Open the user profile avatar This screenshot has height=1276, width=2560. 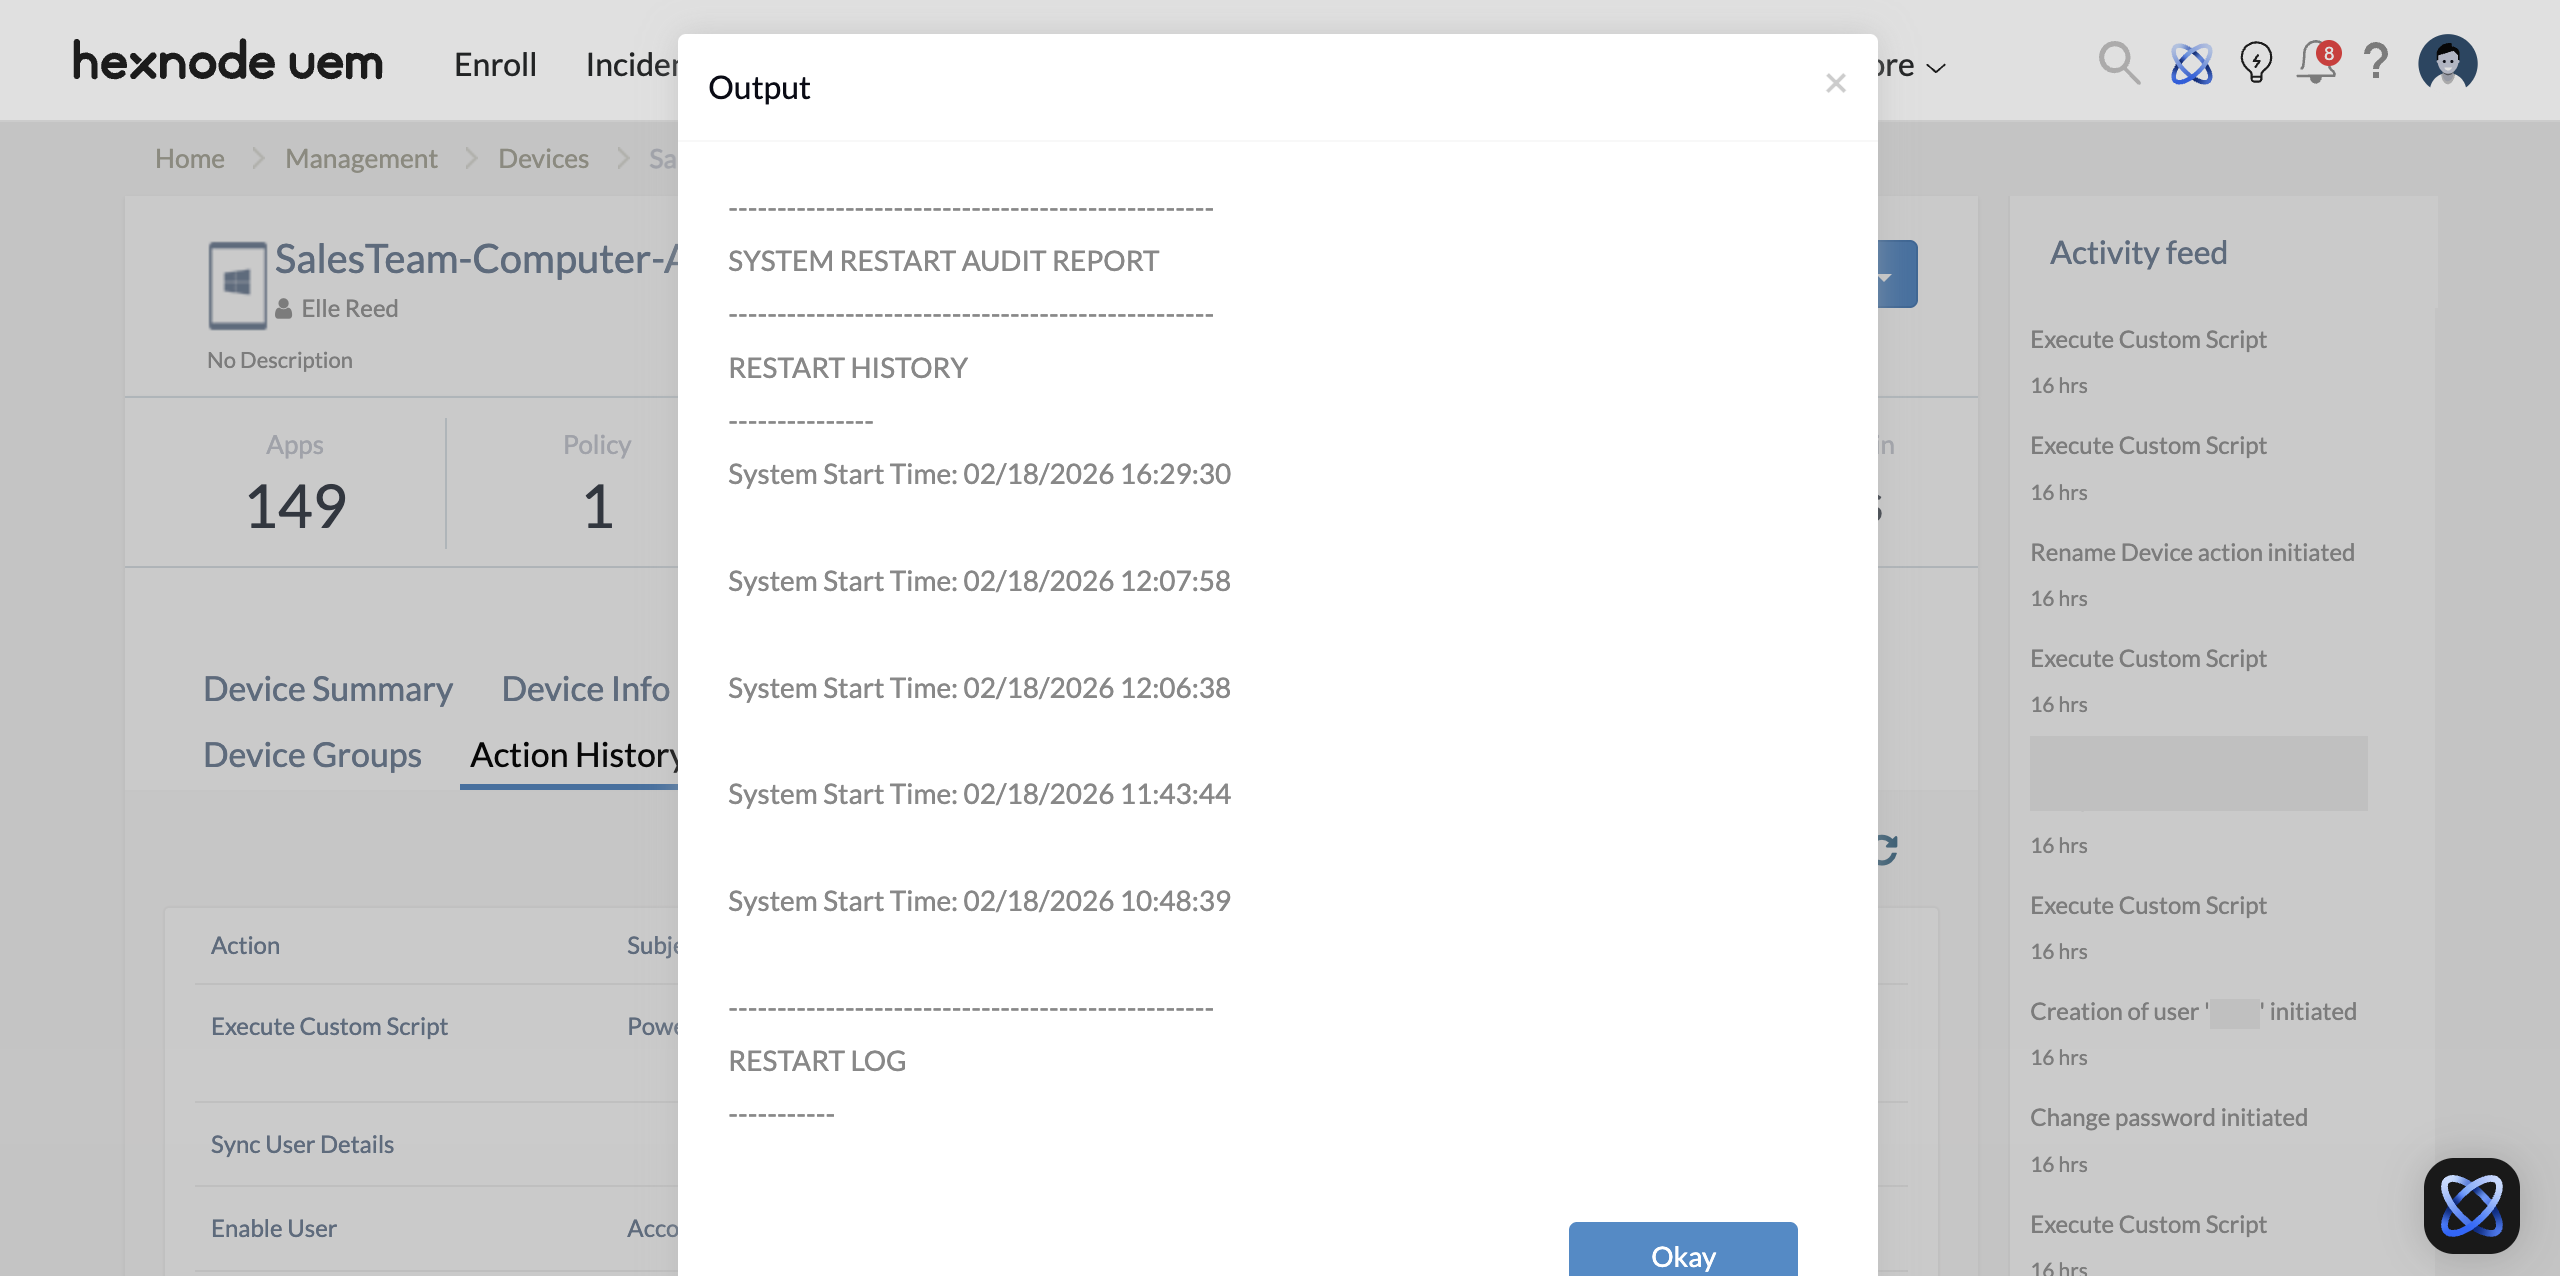click(x=2447, y=64)
